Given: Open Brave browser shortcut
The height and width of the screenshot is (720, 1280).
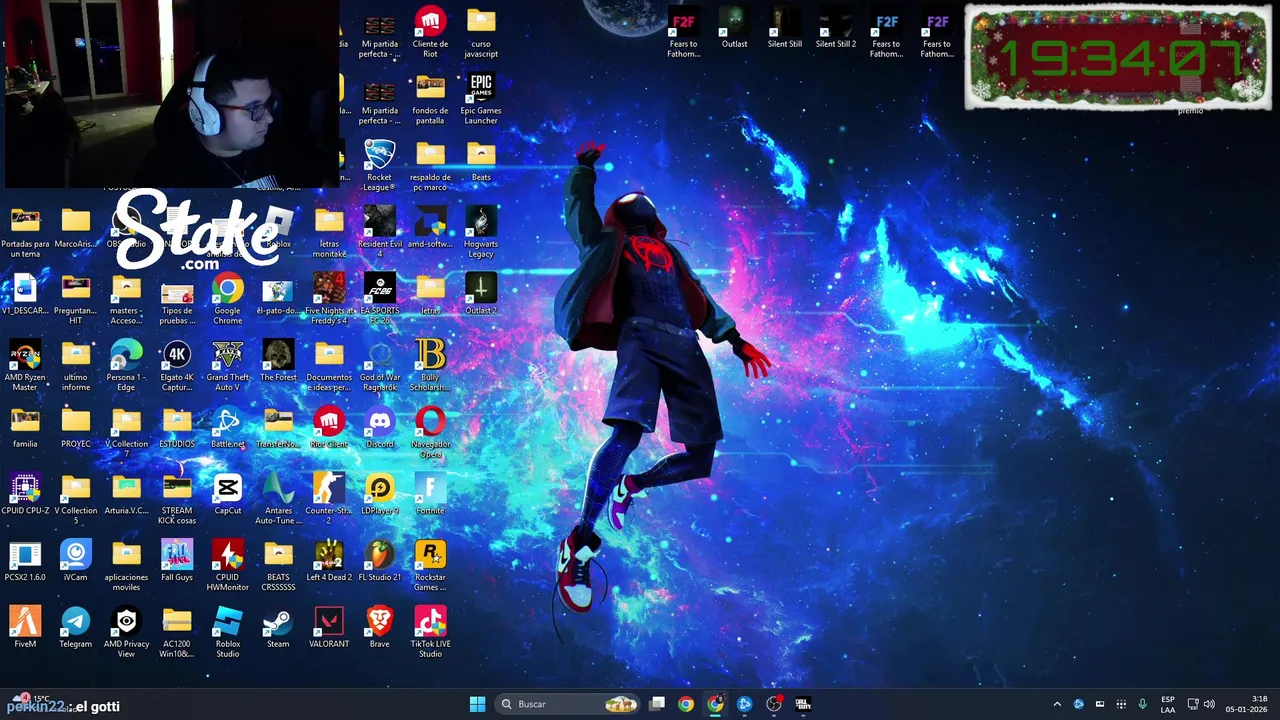Looking at the screenshot, I should 379,621.
